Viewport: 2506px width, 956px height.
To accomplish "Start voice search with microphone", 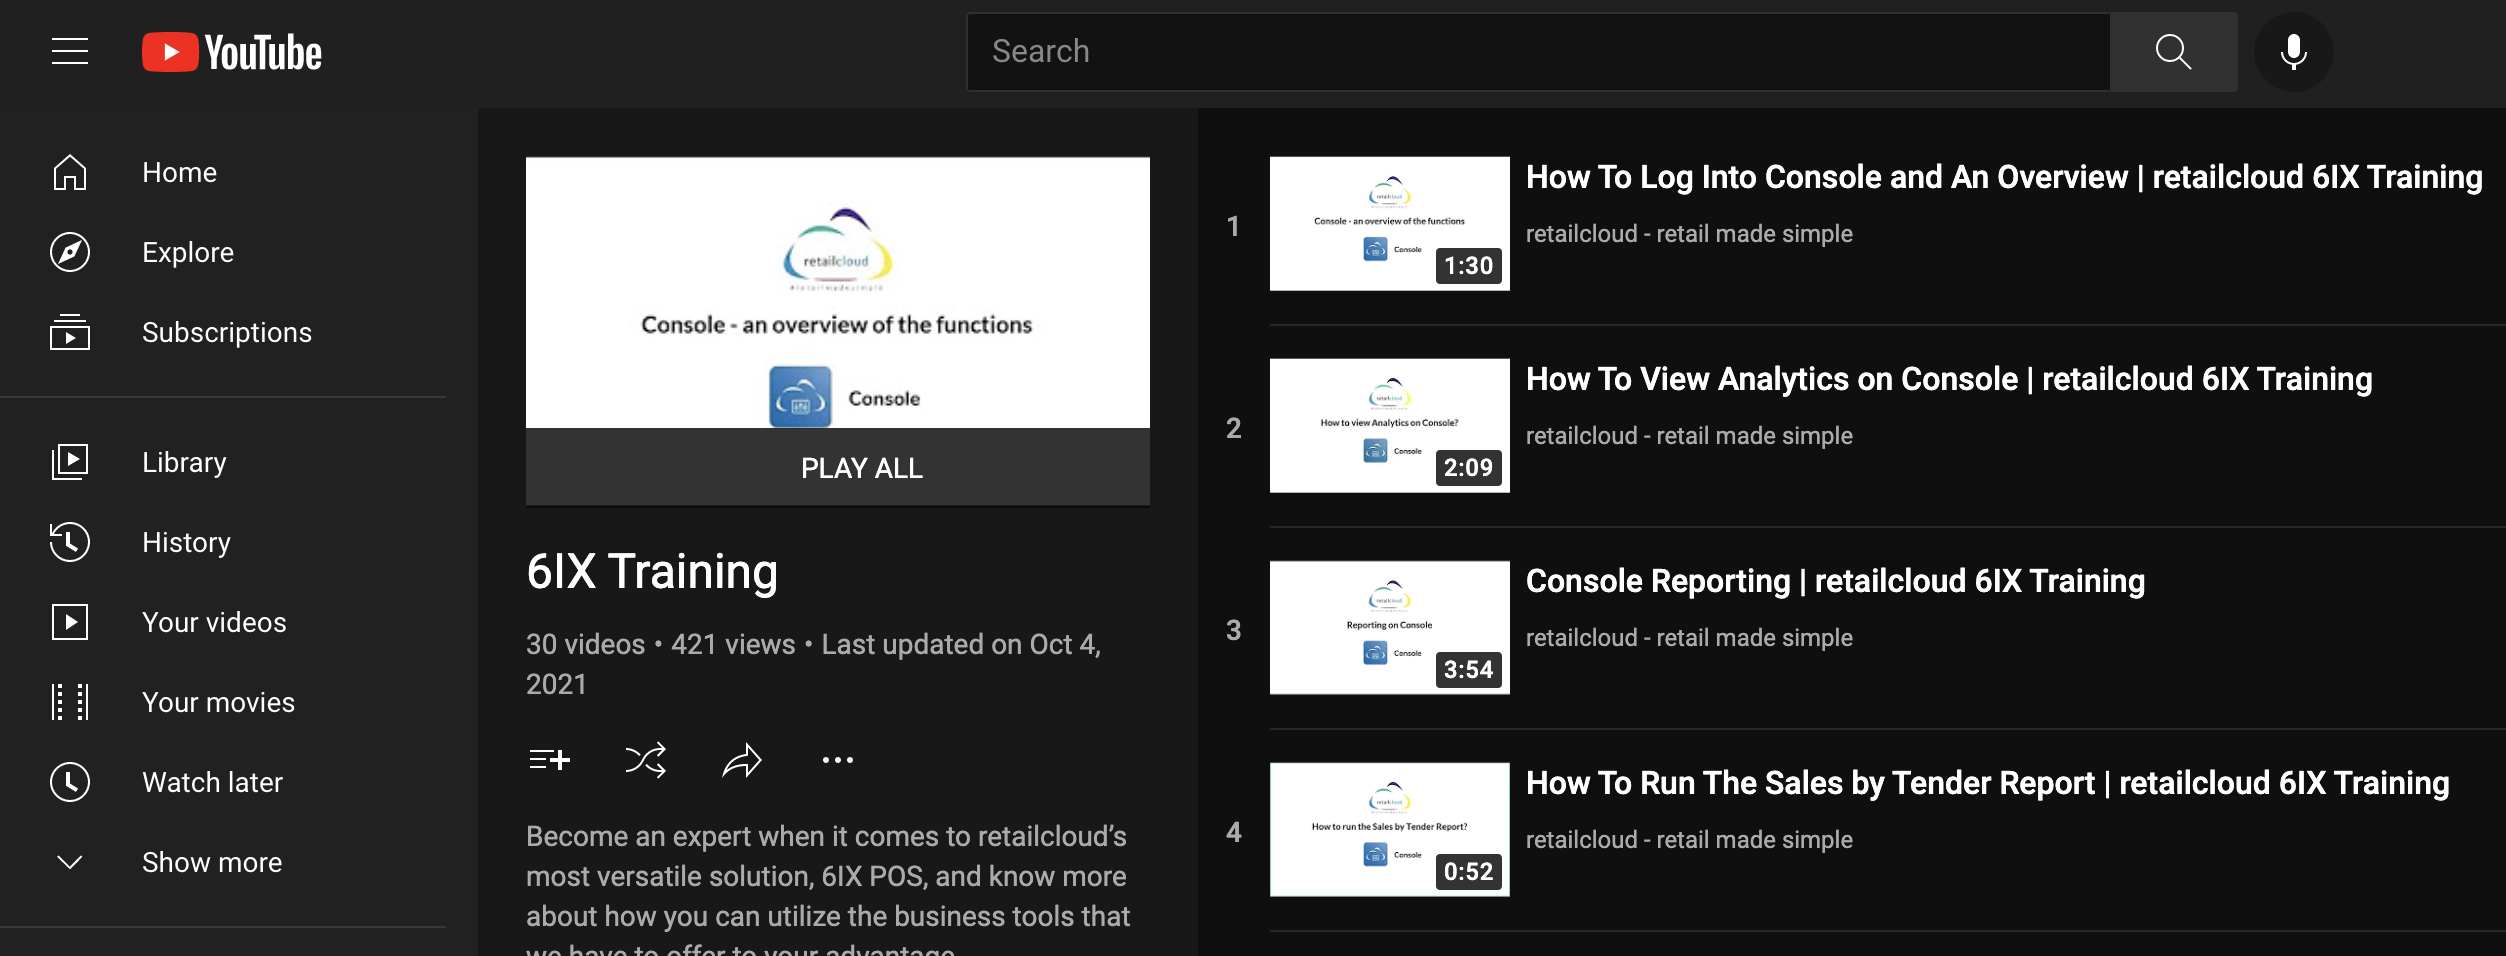I will 2293,52.
